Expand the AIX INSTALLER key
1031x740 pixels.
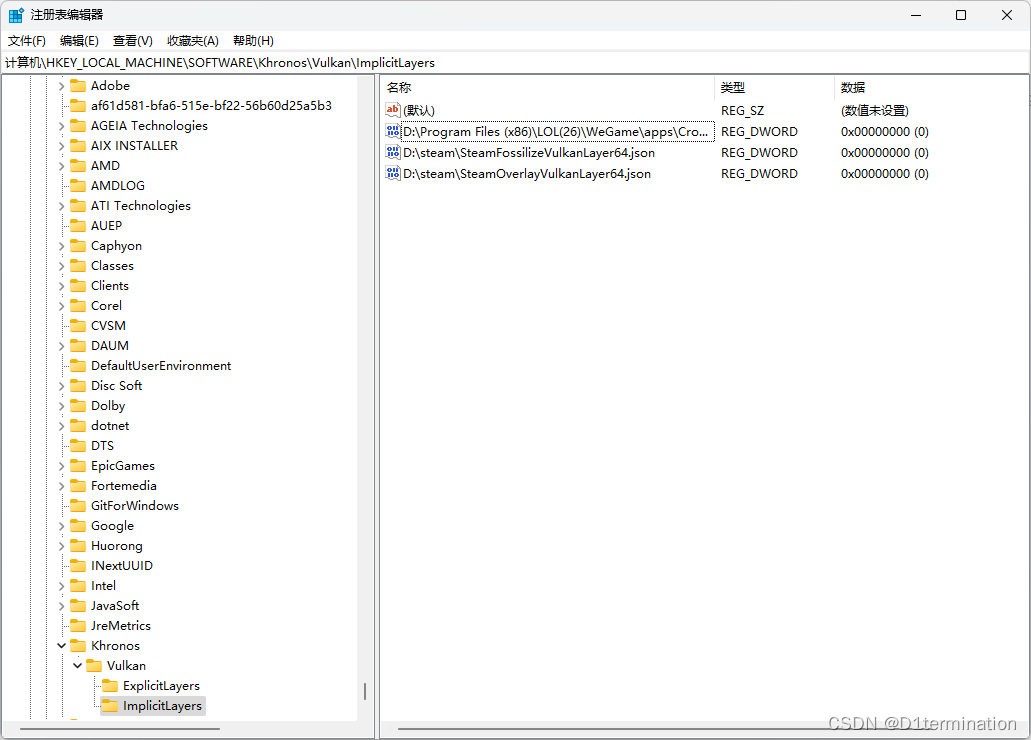[x=61, y=146]
